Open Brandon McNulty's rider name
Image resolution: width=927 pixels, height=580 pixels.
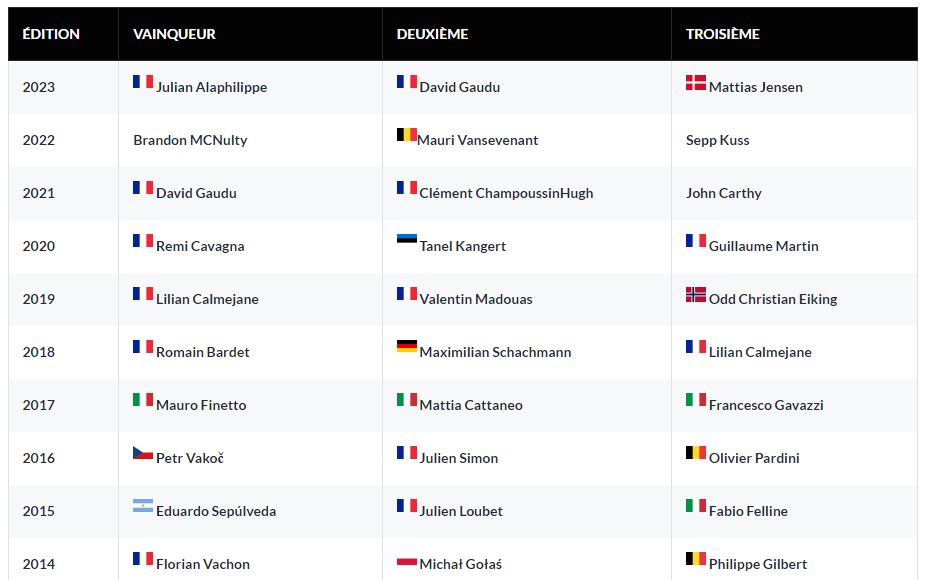[x=190, y=140]
